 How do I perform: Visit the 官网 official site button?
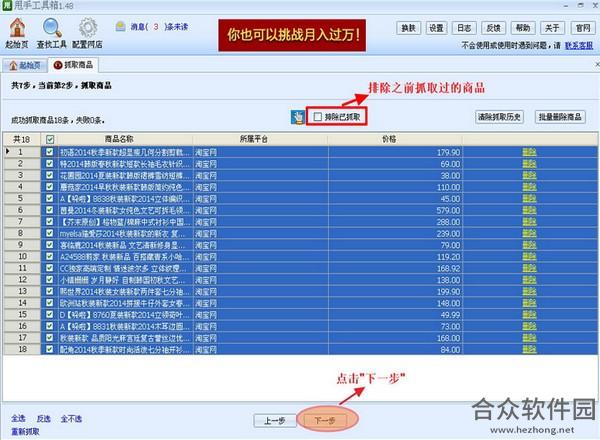(x=583, y=28)
